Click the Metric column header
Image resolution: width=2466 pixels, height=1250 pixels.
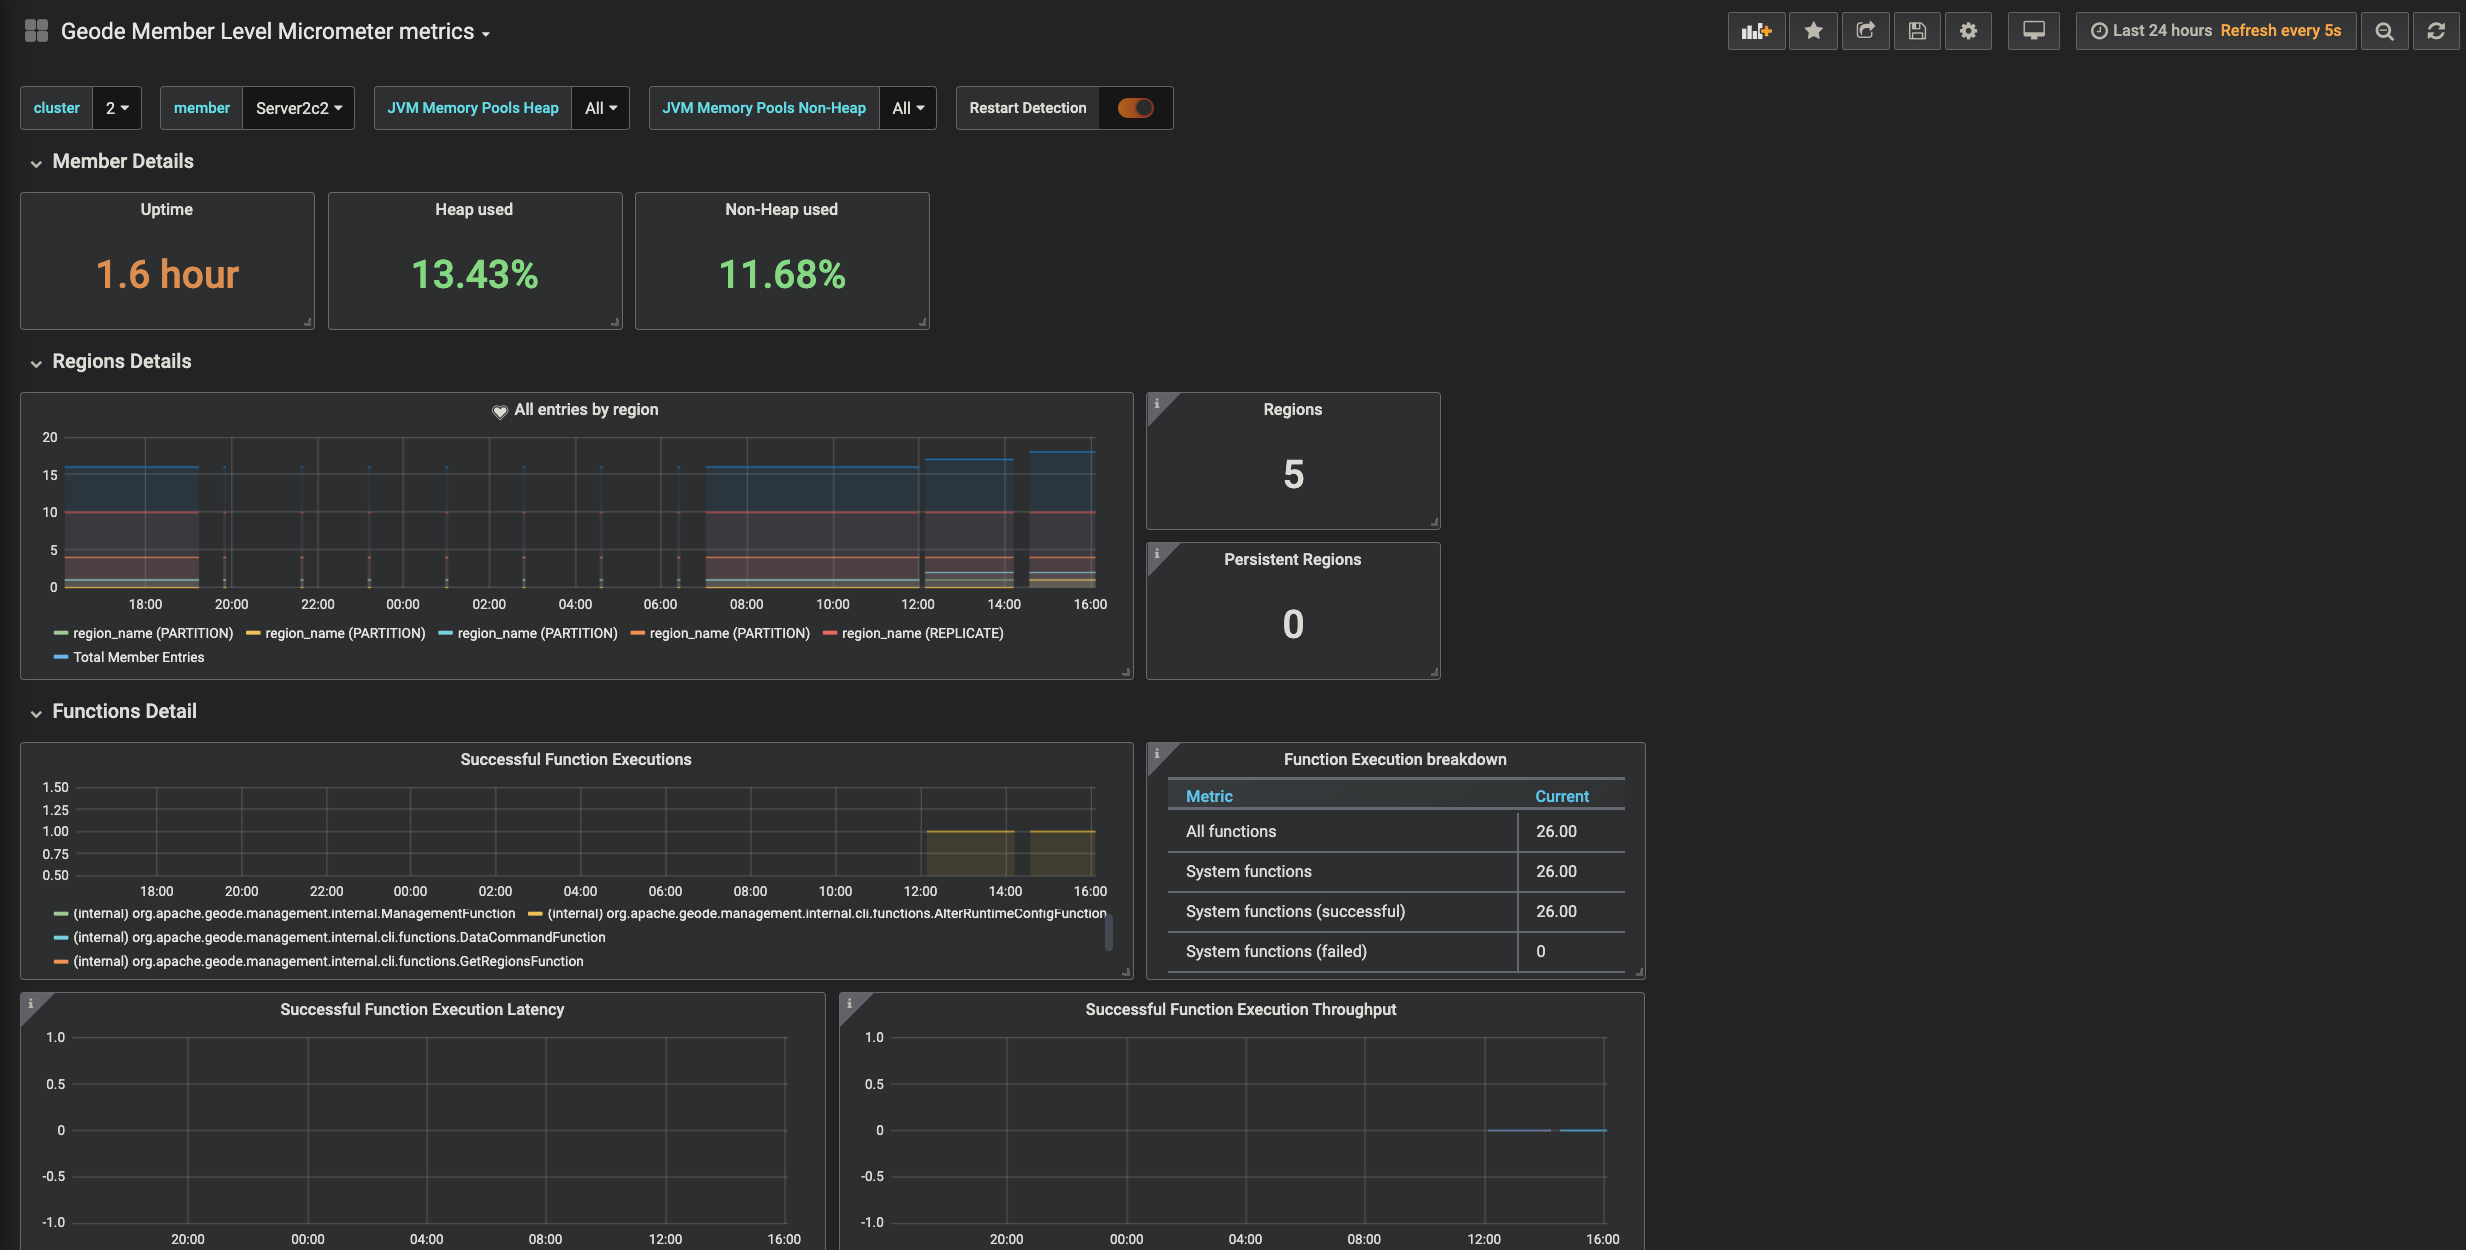point(1209,796)
